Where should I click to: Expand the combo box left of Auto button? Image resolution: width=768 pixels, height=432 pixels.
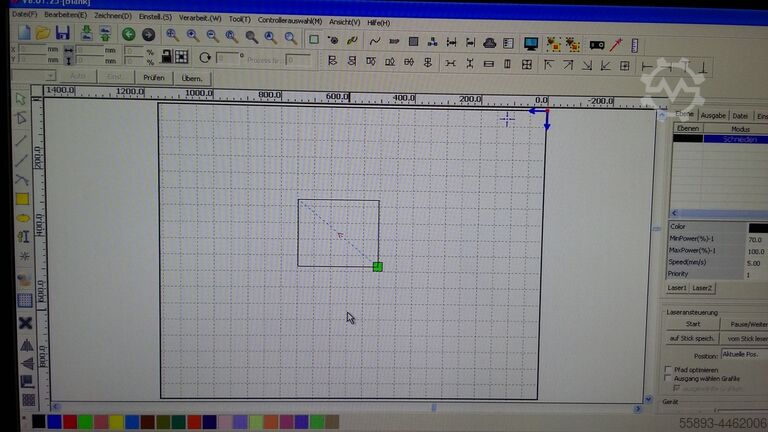[50, 77]
